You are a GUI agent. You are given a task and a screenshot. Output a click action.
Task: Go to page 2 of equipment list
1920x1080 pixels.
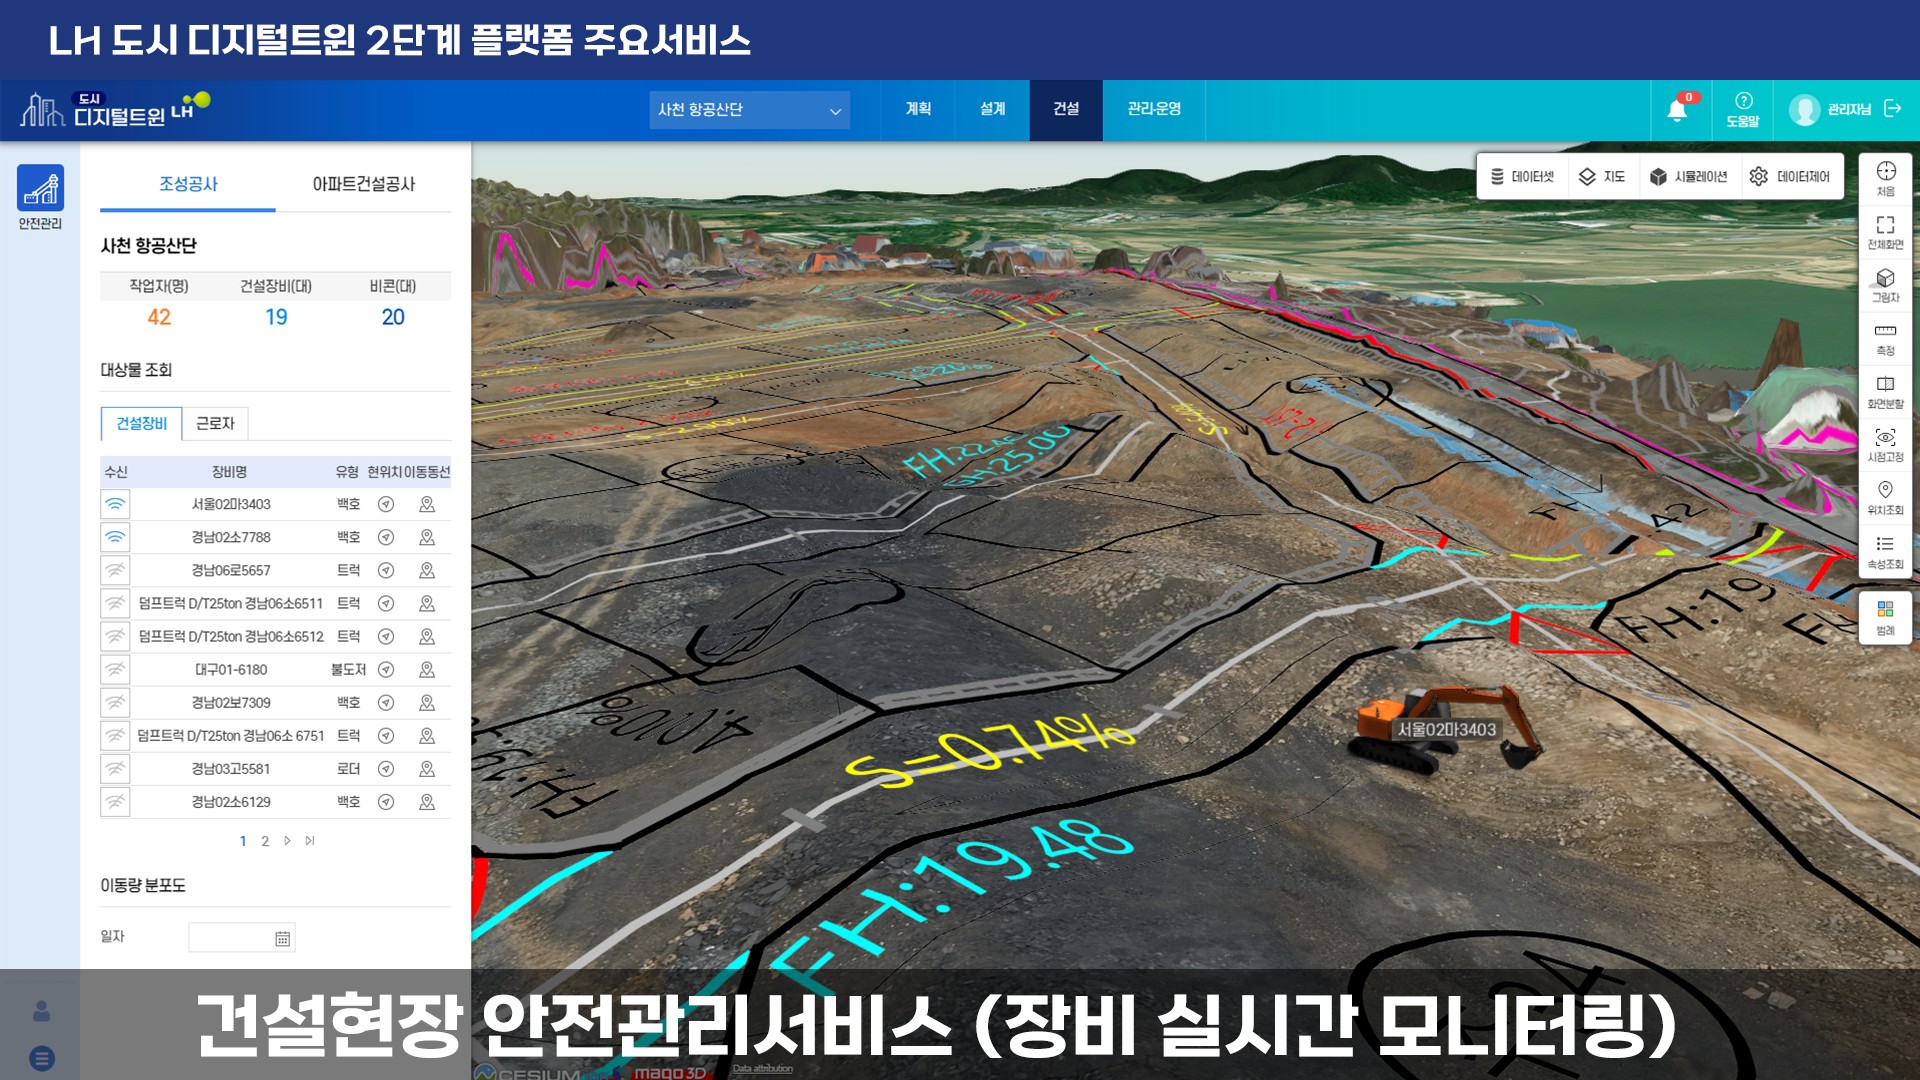(x=265, y=841)
